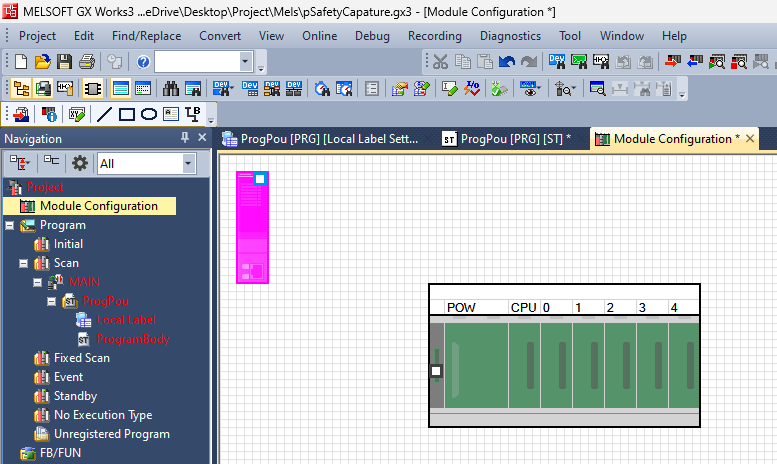
Task: Click the Cut scissors icon
Action: [440, 62]
